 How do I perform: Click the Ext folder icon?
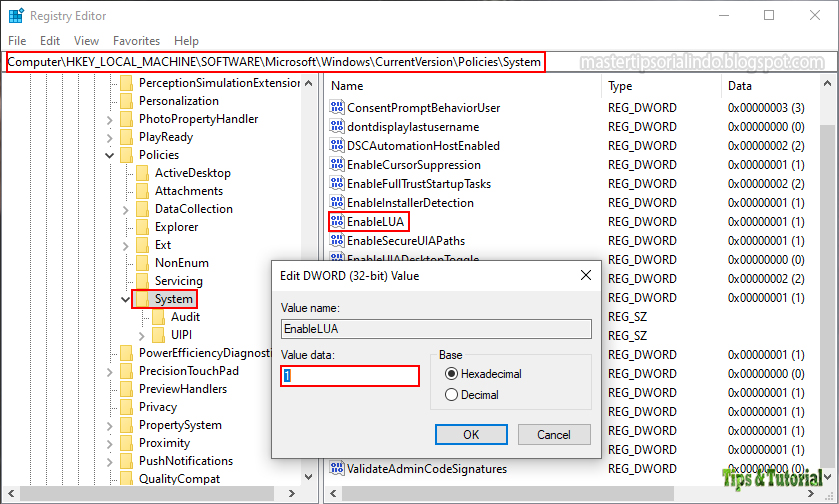click(x=143, y=245)
